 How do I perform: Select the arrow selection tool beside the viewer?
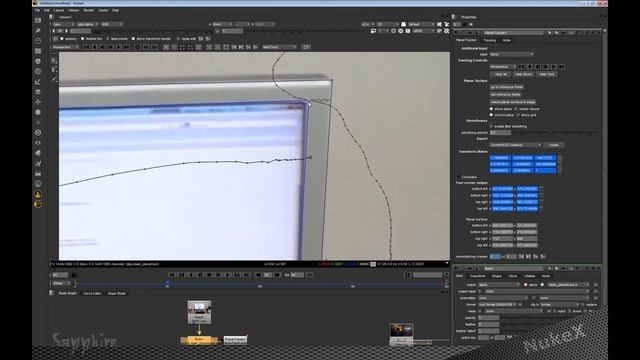coord(54,60)
